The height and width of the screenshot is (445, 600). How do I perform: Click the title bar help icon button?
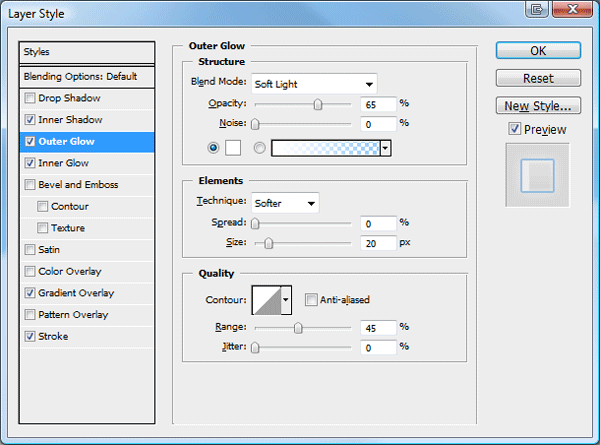538,9
